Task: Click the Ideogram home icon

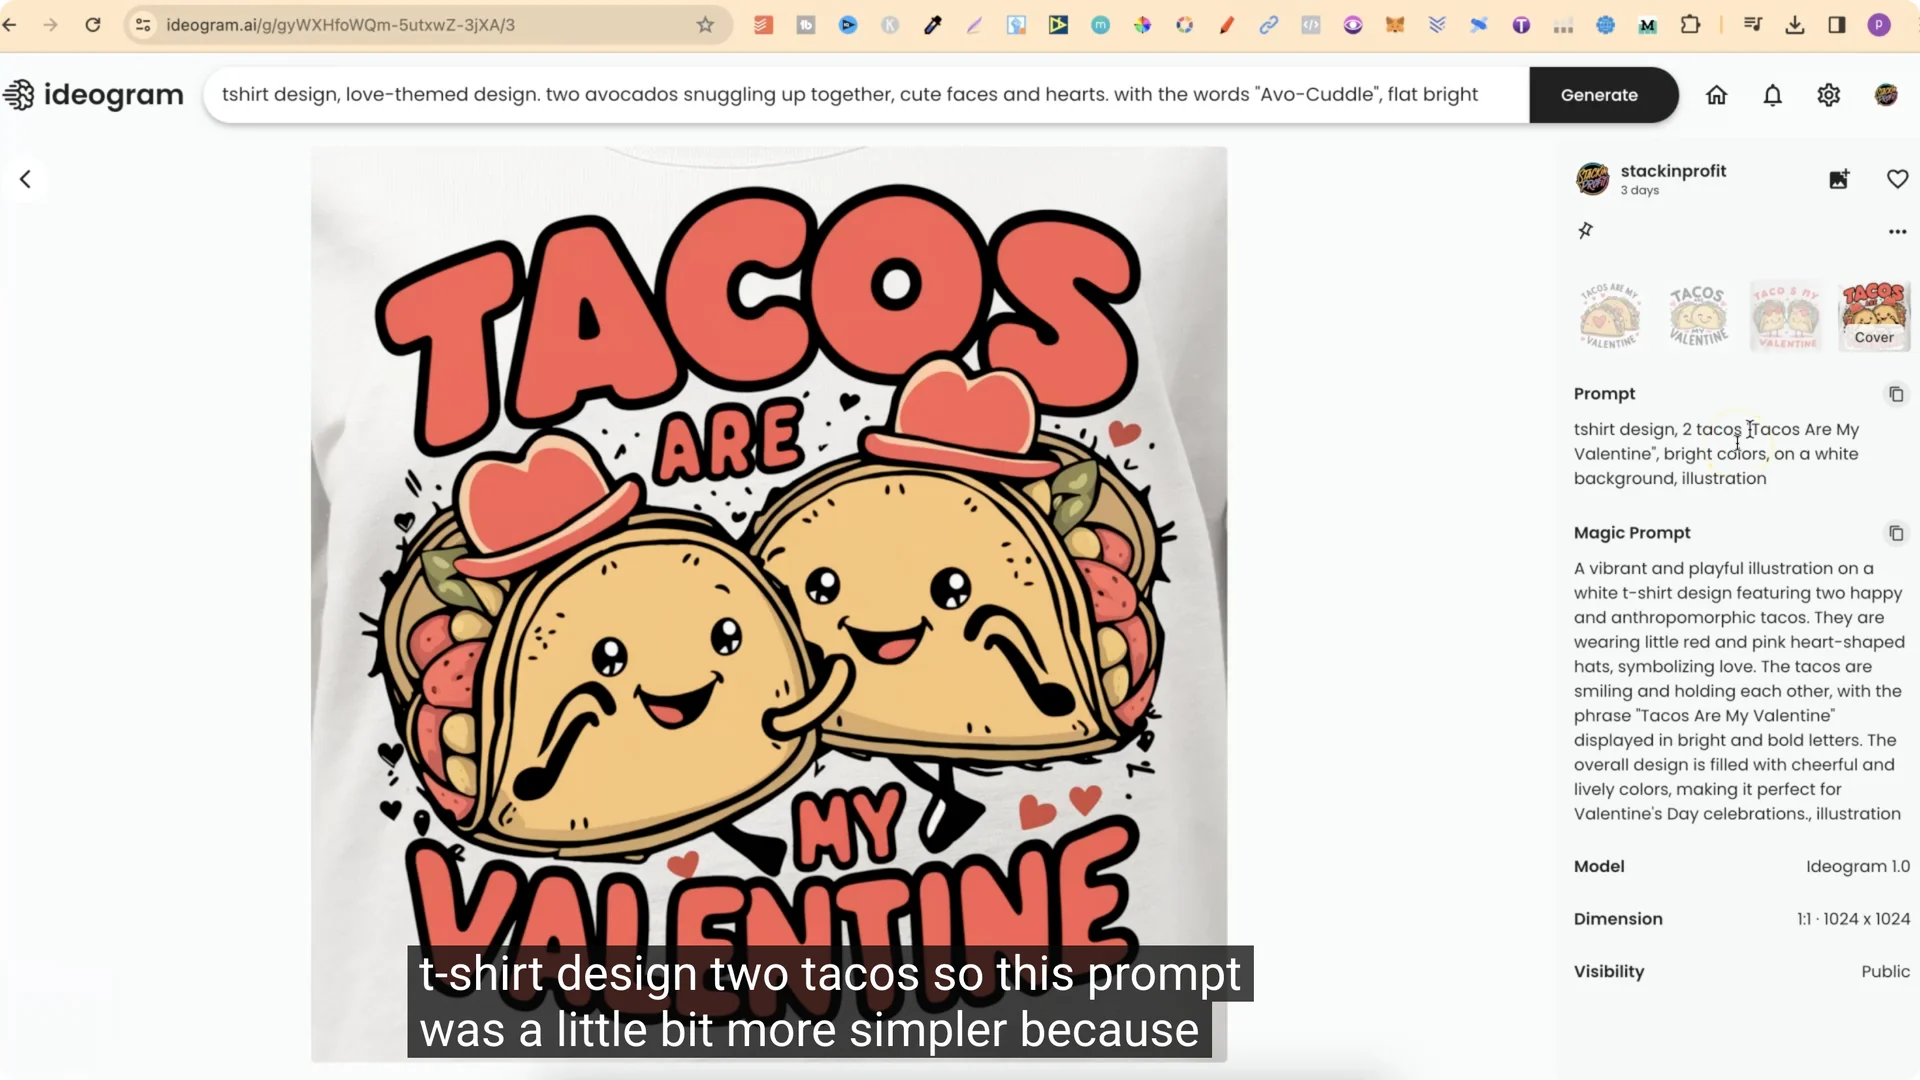Action: [x=1716, y=95]
